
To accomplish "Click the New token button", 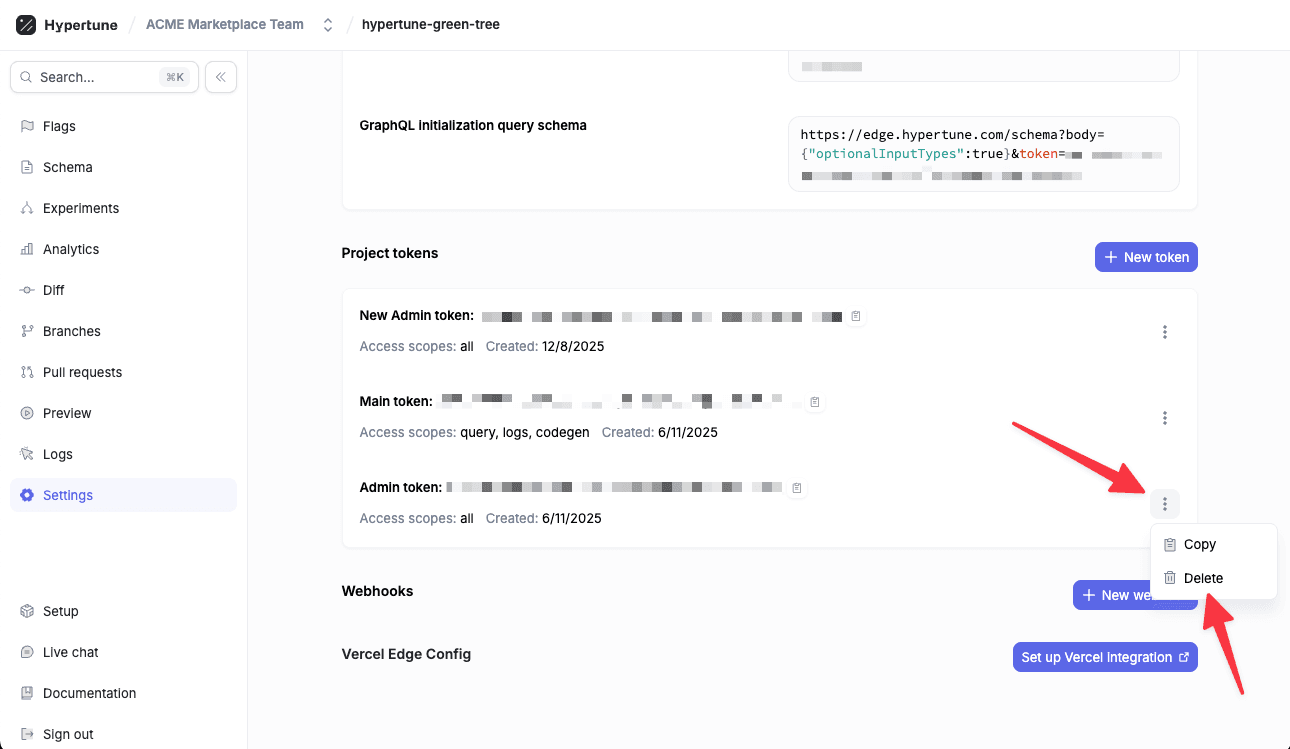I will 1146,257.
